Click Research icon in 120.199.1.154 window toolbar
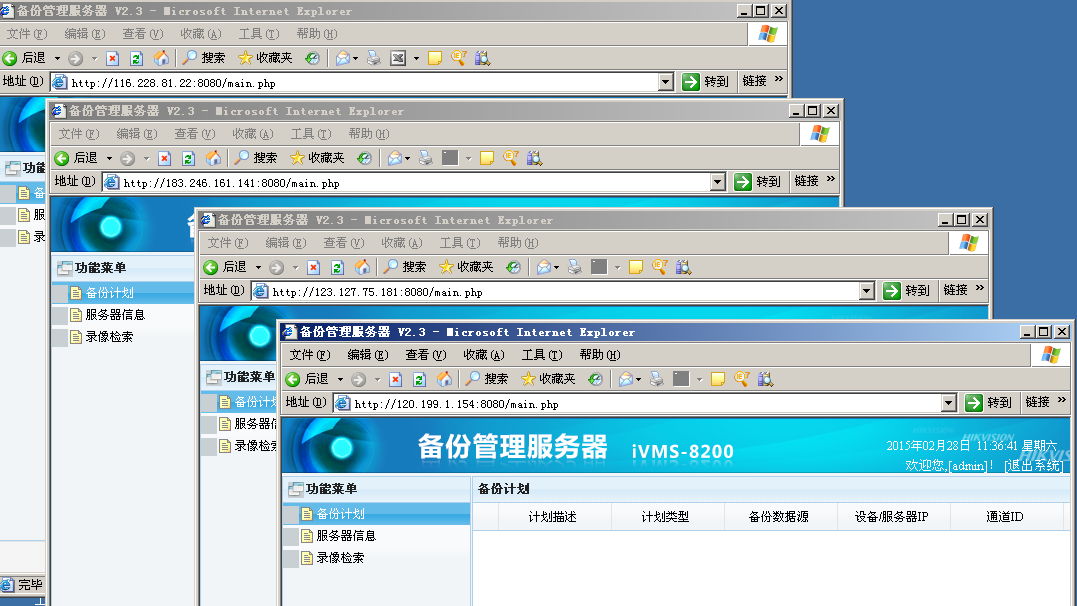Viewport: 1077px width, 606px height. point(765,379)
